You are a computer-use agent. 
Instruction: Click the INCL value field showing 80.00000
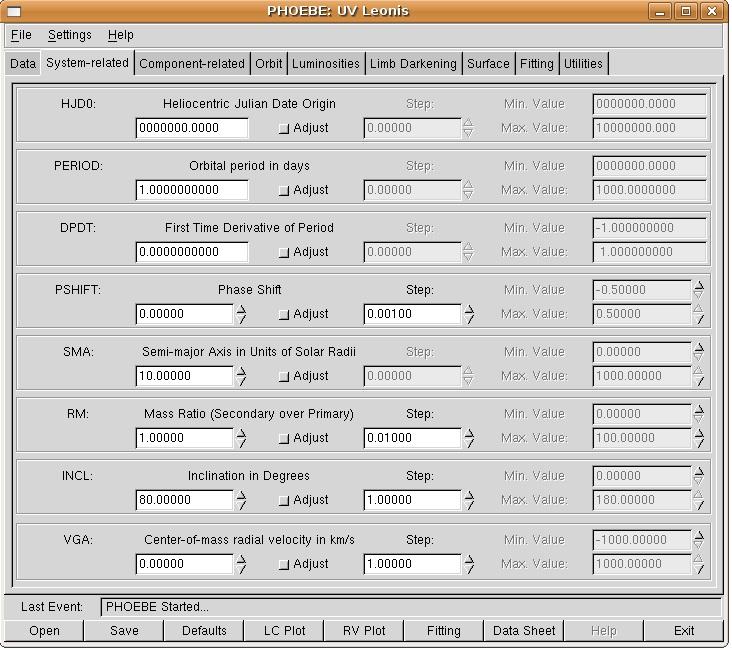click(x=184, y=500)
